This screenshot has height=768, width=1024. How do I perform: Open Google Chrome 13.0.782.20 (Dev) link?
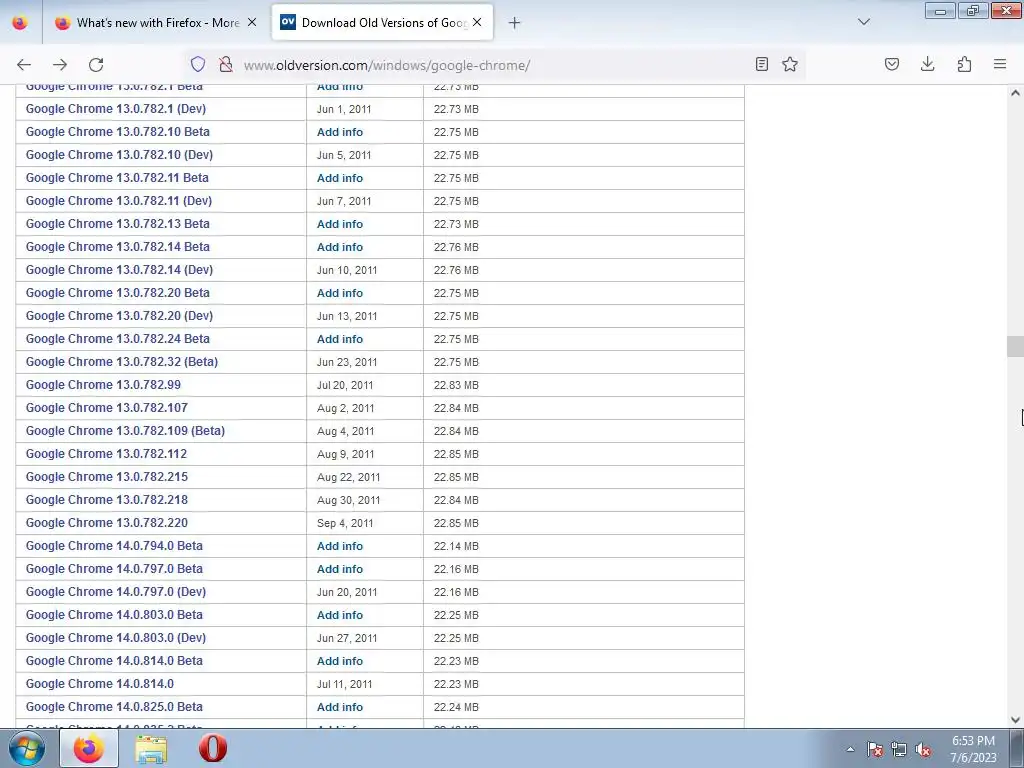[120, 316]
